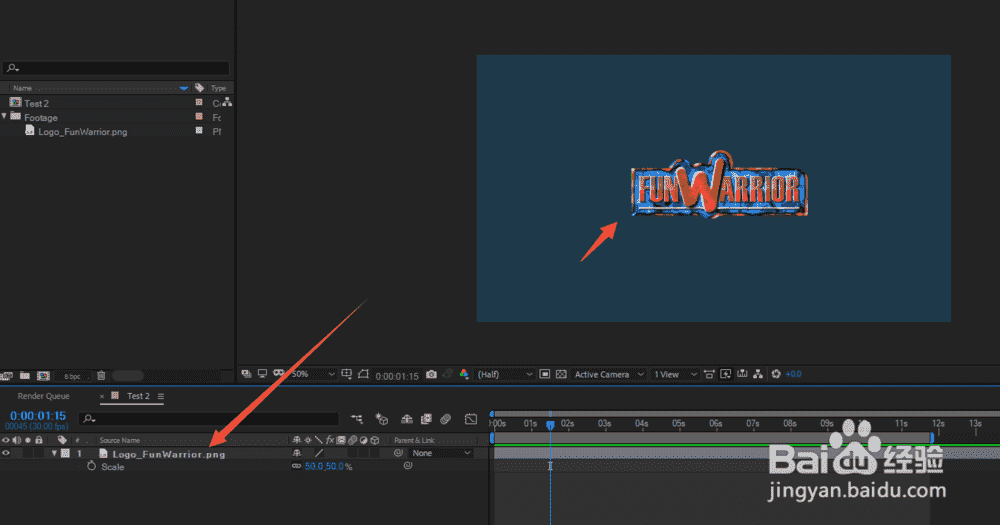Open the 8 bpc color depth setting
The image size is (1000, 525).
pos(72,376)
